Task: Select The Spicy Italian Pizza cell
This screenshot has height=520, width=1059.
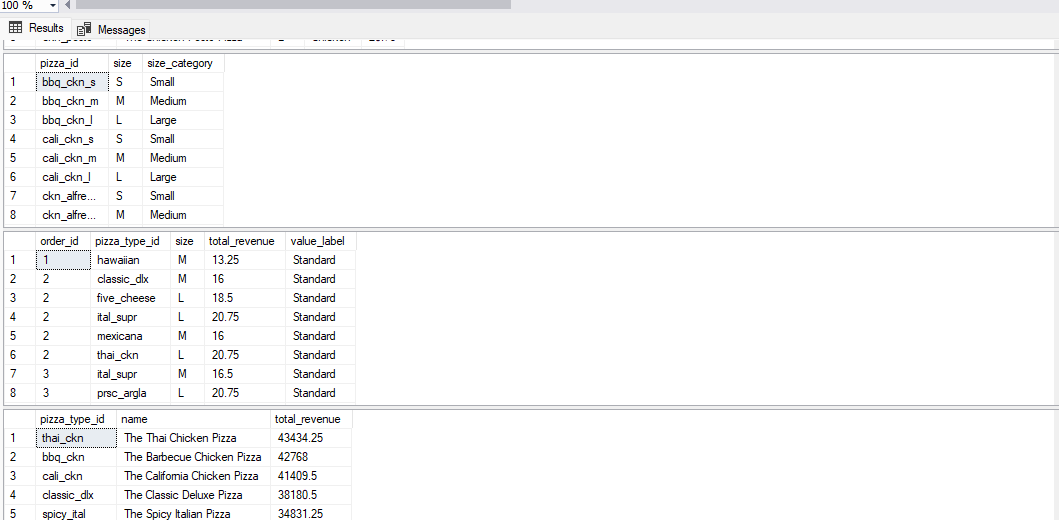Action: click(x=193, y=514)
